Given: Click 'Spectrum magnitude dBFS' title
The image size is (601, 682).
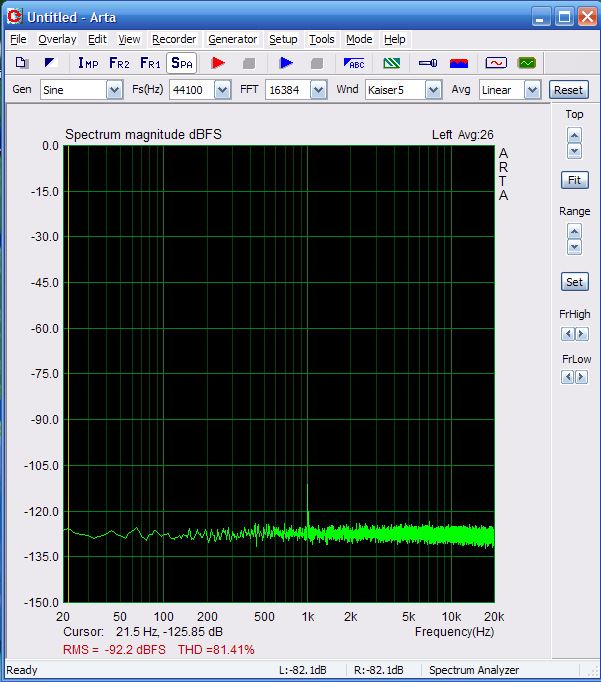Looking at the screenshot, I should point(144,134).
